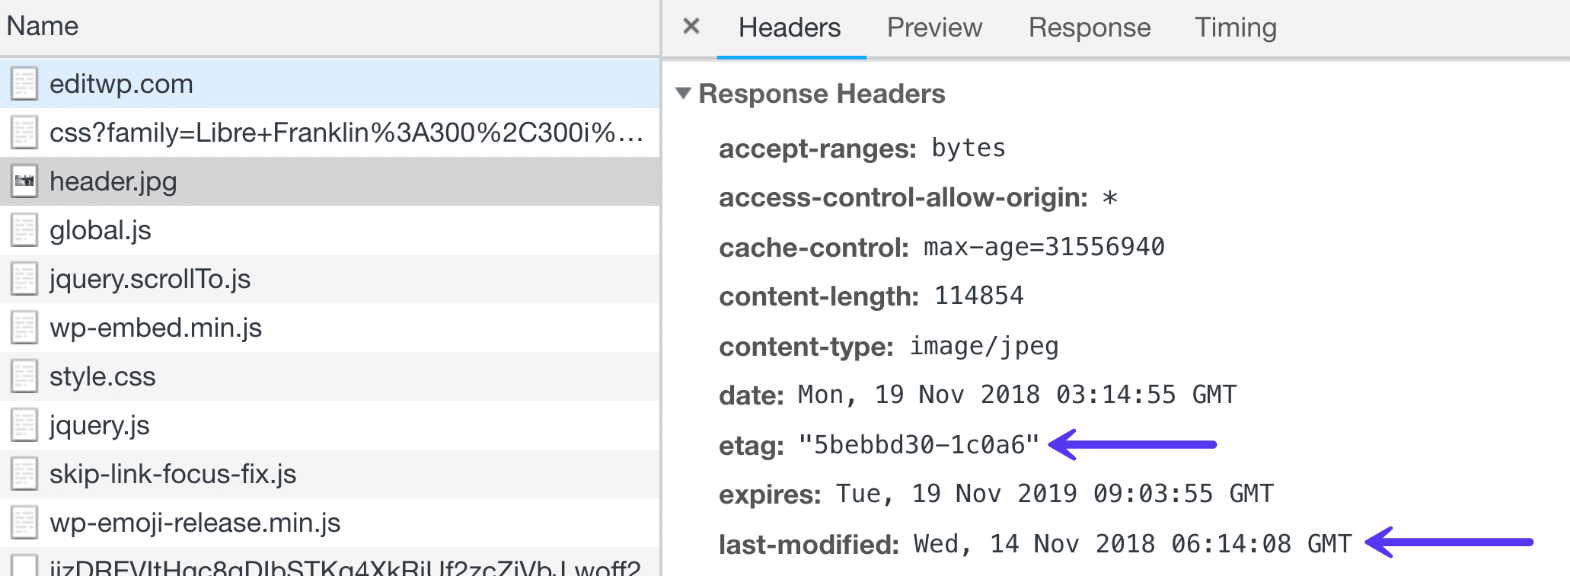Viewport: 1570px width, 576px height.
Task: Click the image thumbnail icon for header.jpg
Action: click(x=25, y=181)
